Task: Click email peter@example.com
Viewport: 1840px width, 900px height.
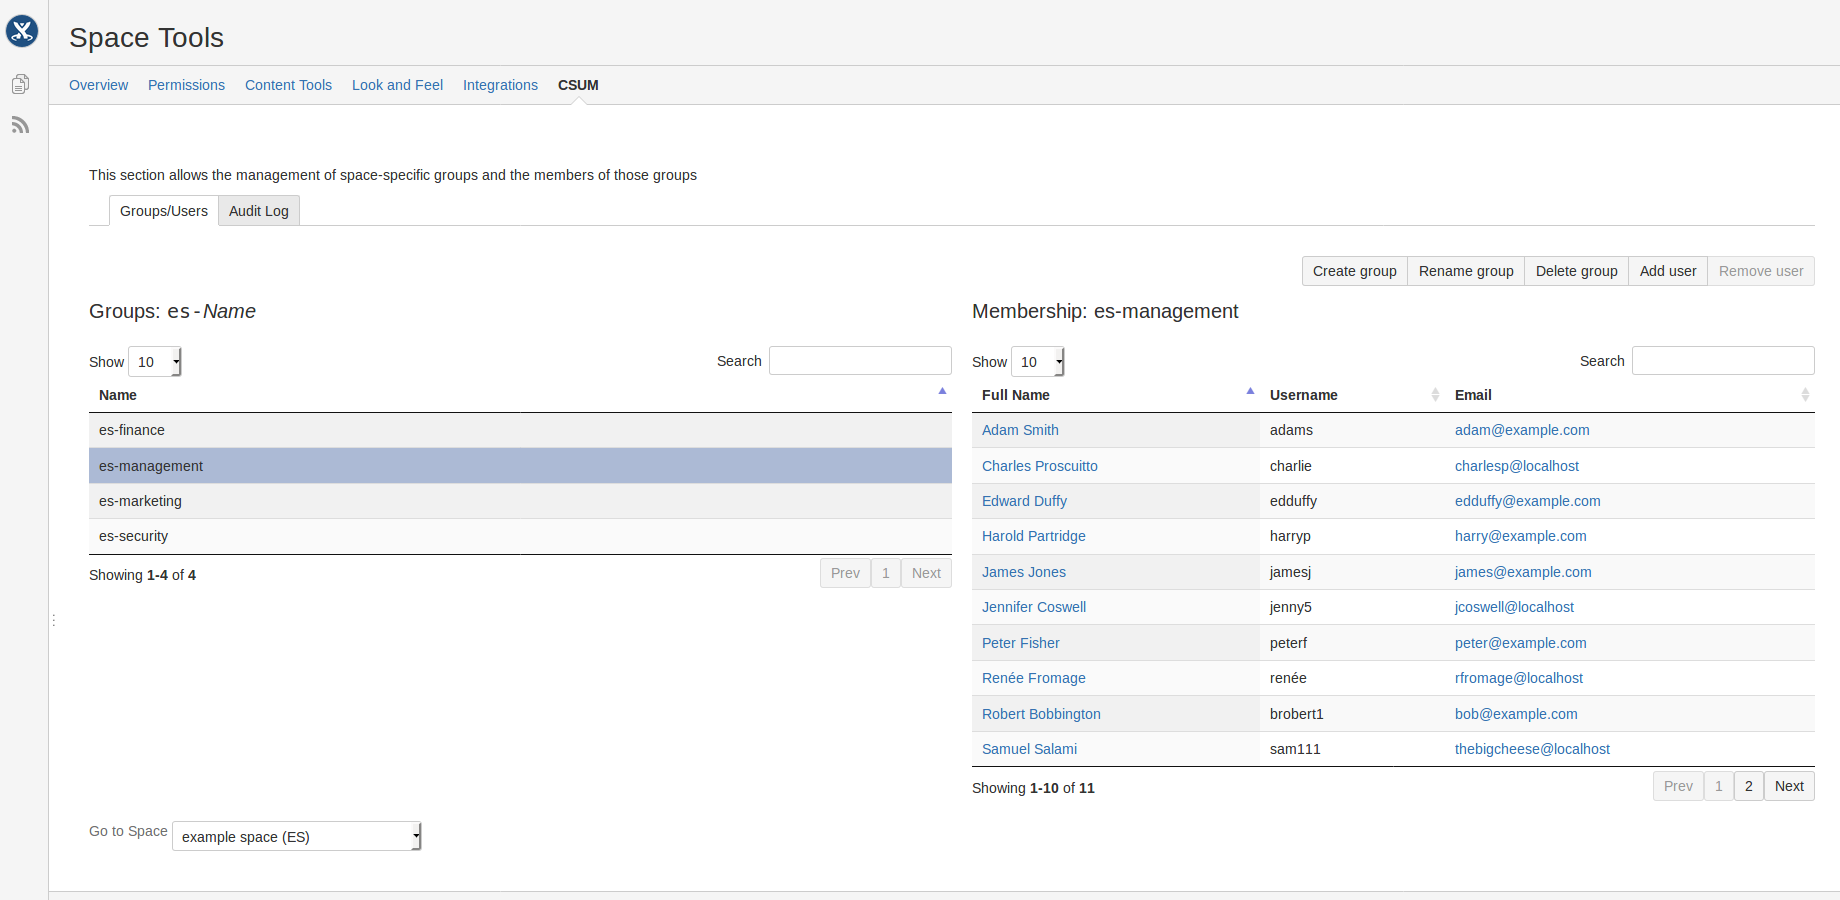Action: (x=1520, y=643)
